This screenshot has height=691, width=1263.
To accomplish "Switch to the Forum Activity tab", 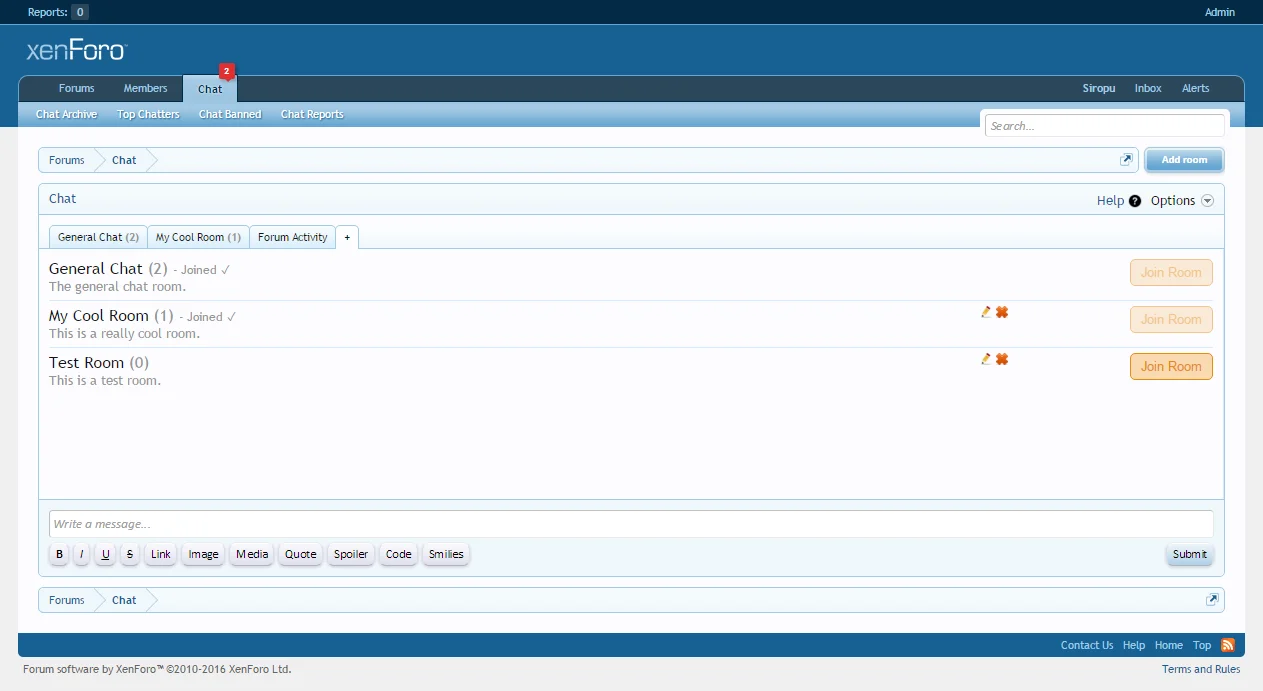I will coord(292,237).
